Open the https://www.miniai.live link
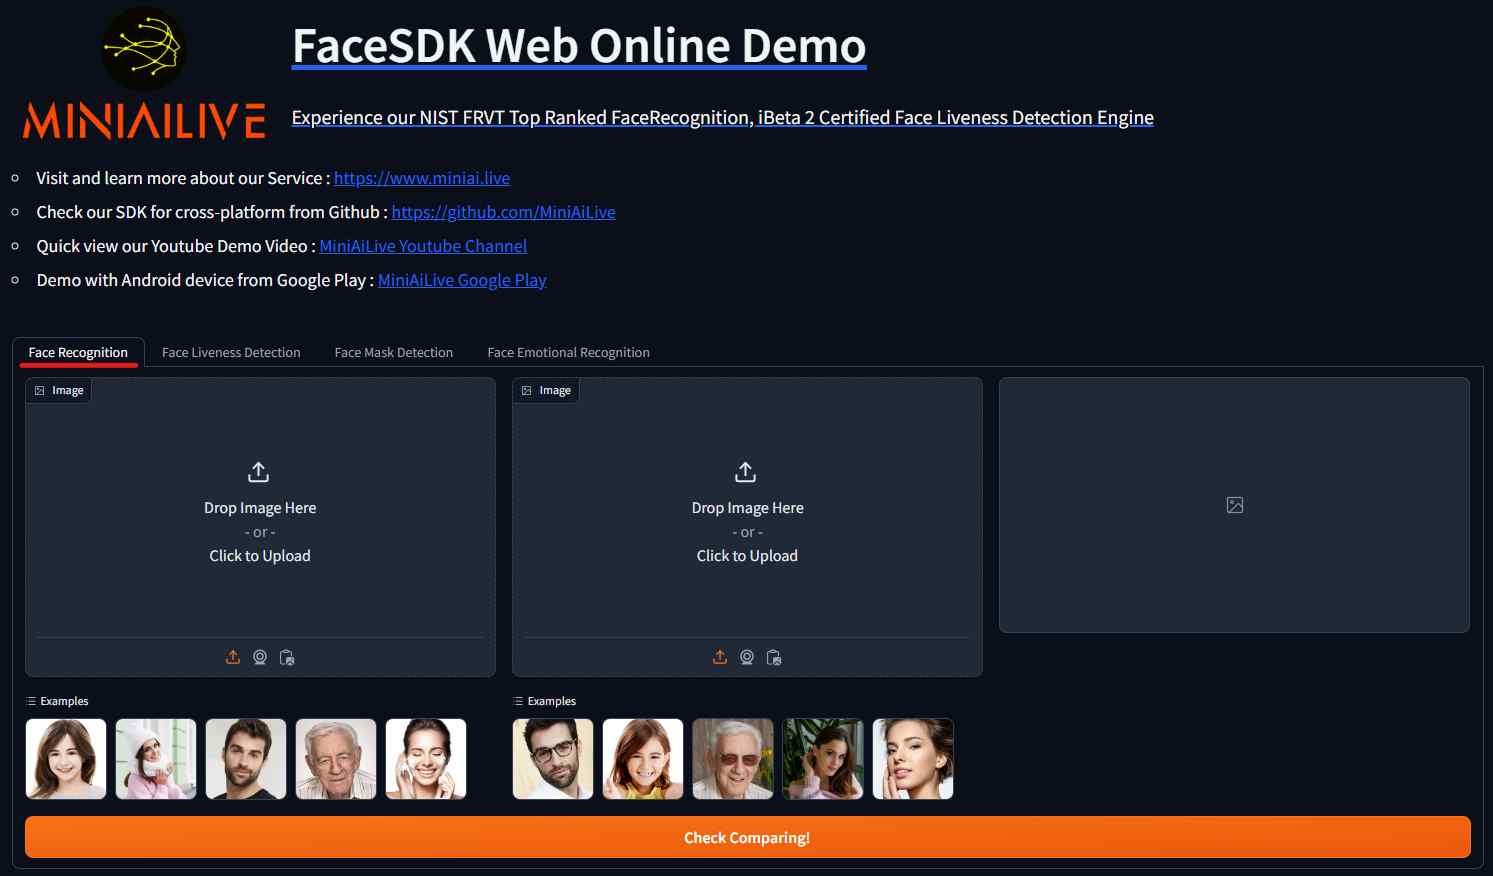This screenshot has width=1493, height=876. 422,178
